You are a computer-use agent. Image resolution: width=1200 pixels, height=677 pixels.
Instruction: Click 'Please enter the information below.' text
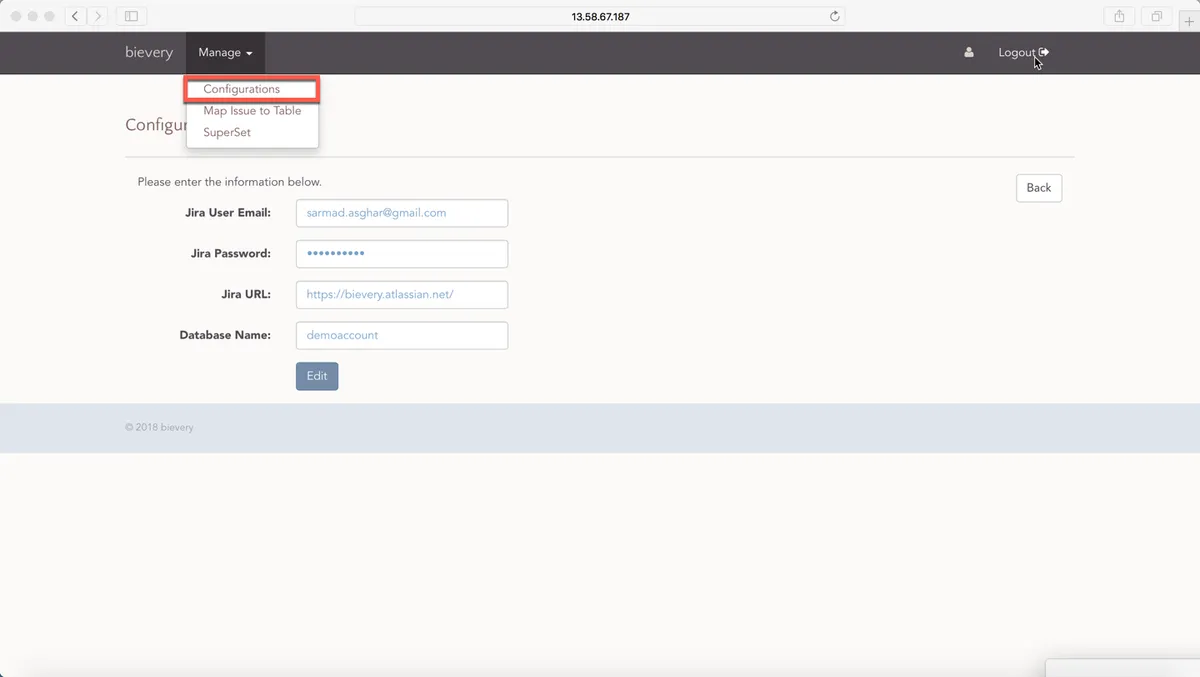coord(230,182)
